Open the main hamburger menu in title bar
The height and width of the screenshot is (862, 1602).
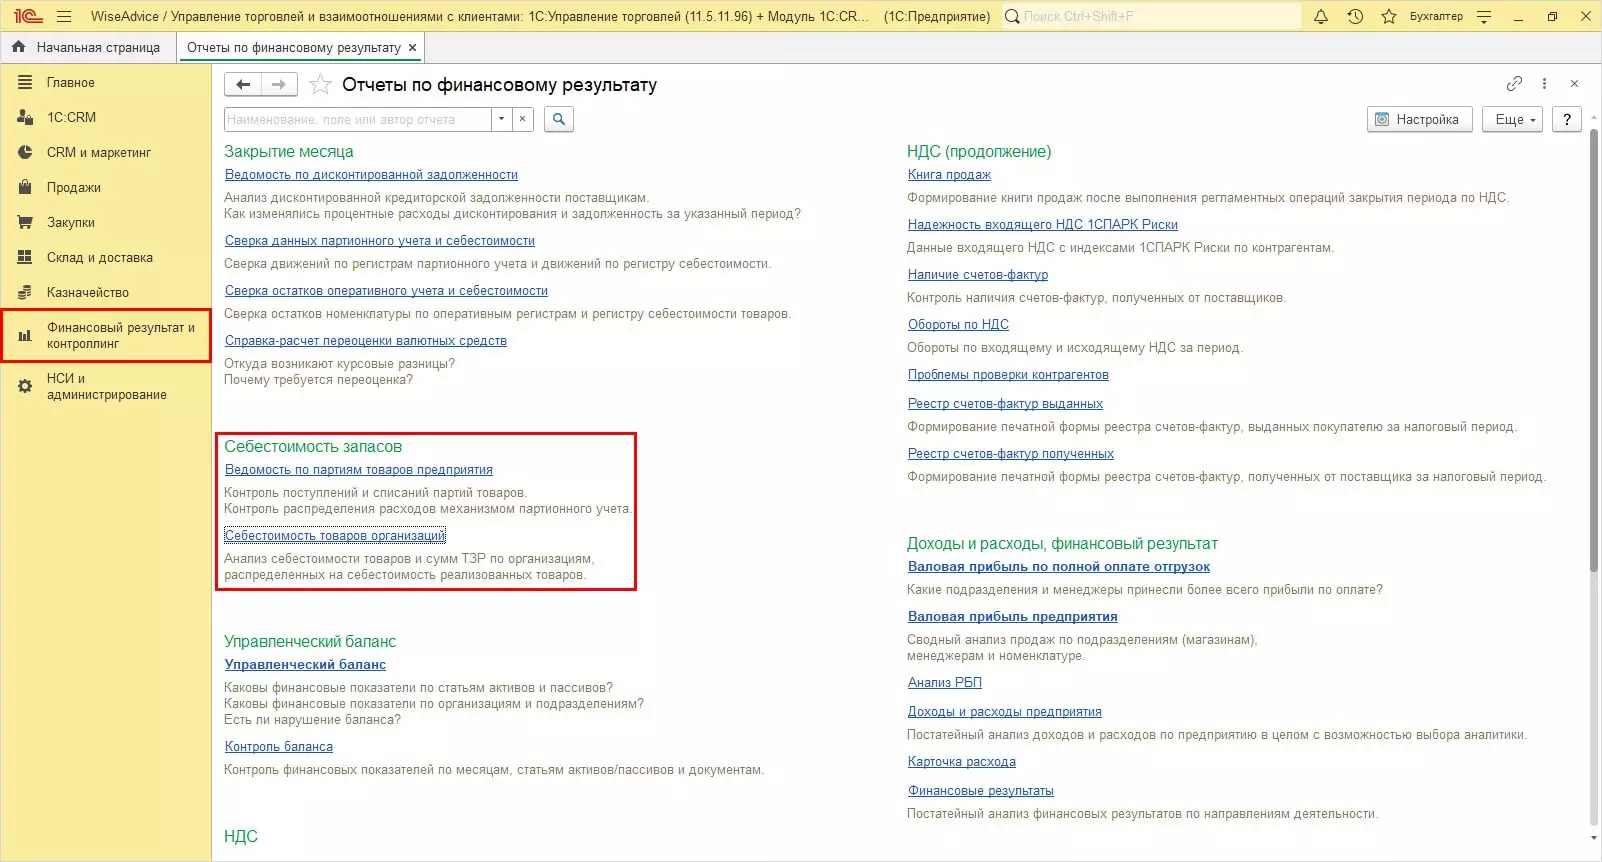(x=64, y=16)
